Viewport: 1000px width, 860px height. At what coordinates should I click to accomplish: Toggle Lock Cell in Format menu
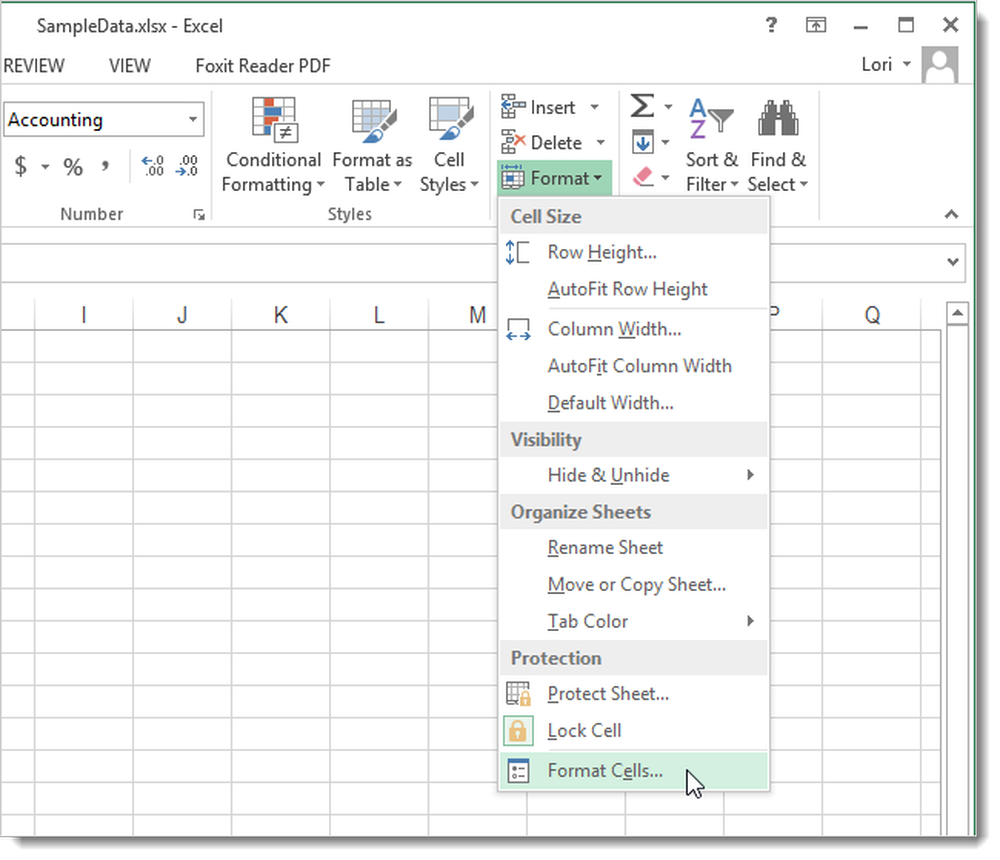click(x=634, y=730)
